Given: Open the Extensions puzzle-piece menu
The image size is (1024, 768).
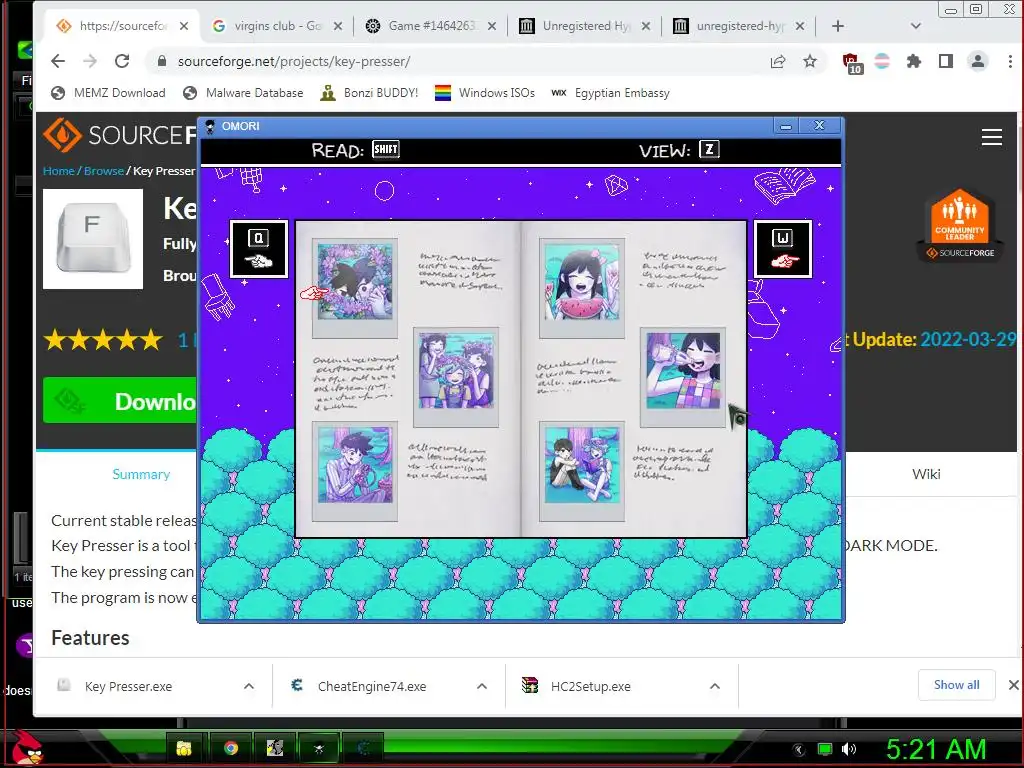Looking at the screenshot, I should click(x=914, y=61).
